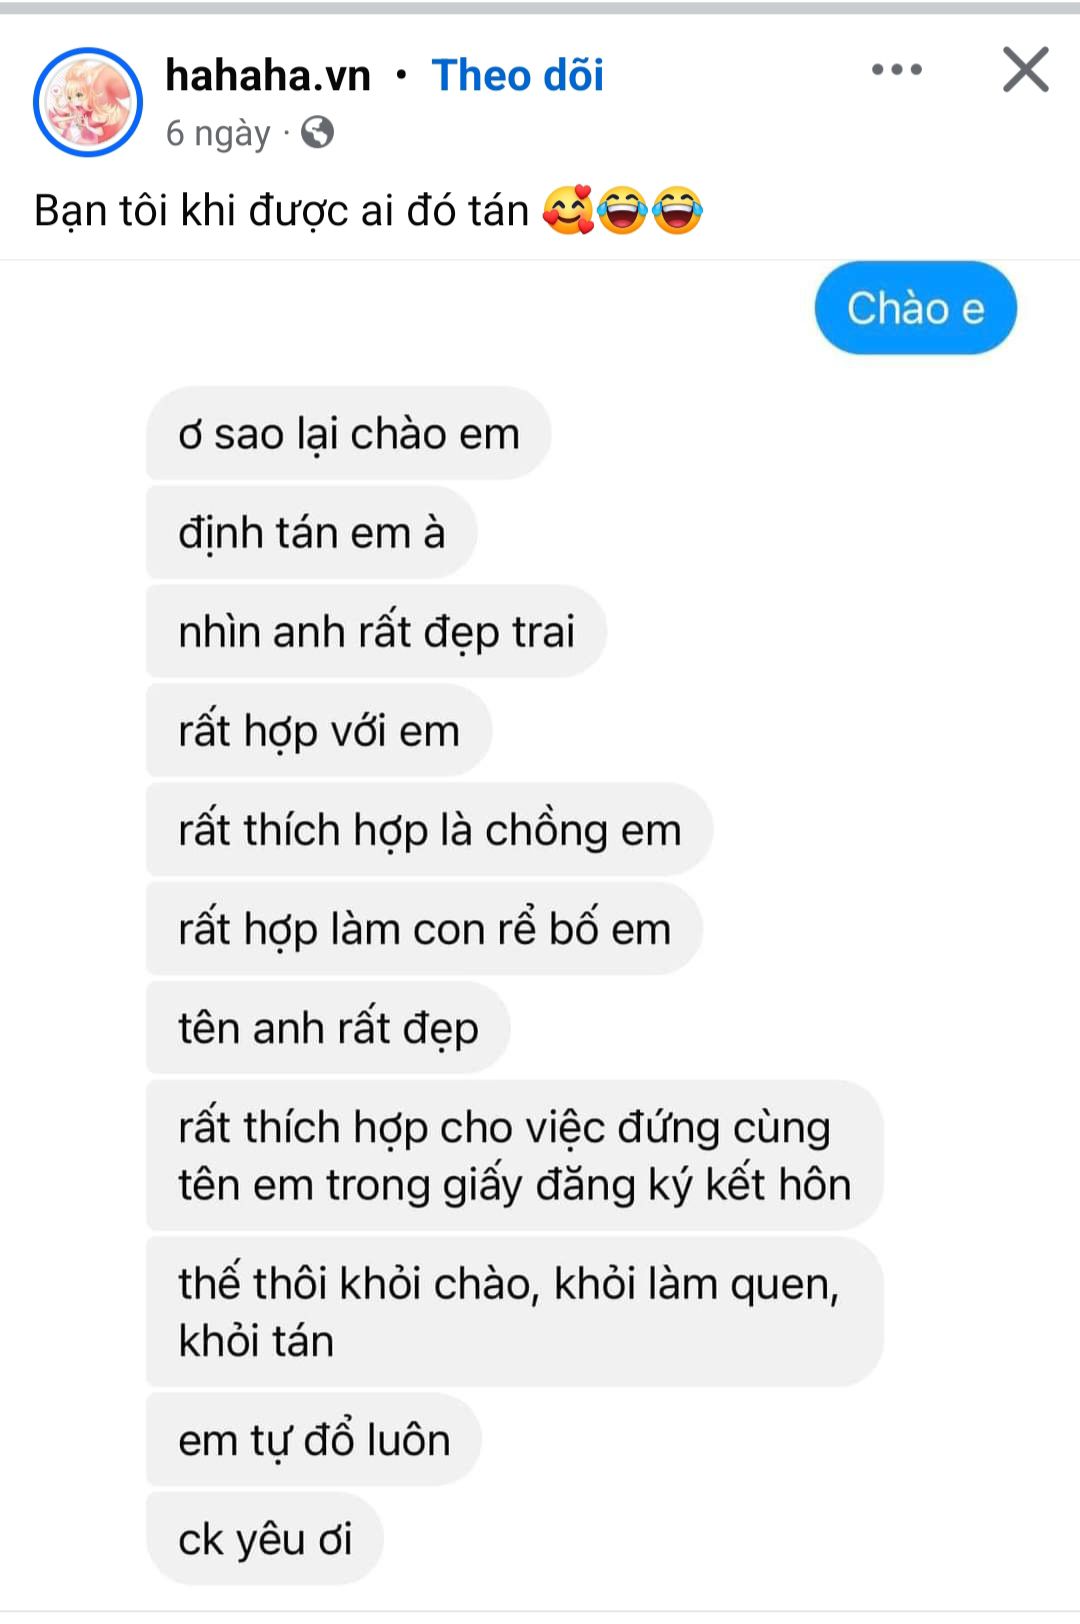This screenshot has height=1624, width=1080.
Task: Click the 6 ngày post timestamp
Action: [218, 133]
